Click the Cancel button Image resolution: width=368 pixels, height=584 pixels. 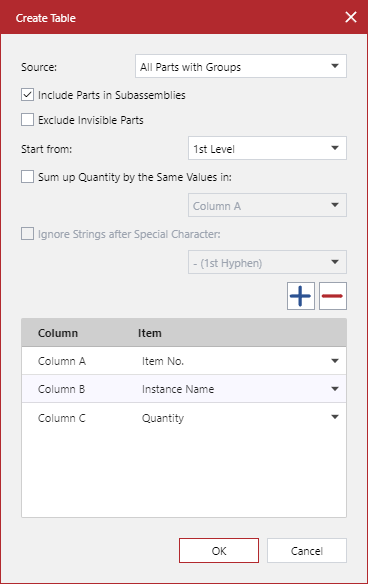tap(307, 550)
